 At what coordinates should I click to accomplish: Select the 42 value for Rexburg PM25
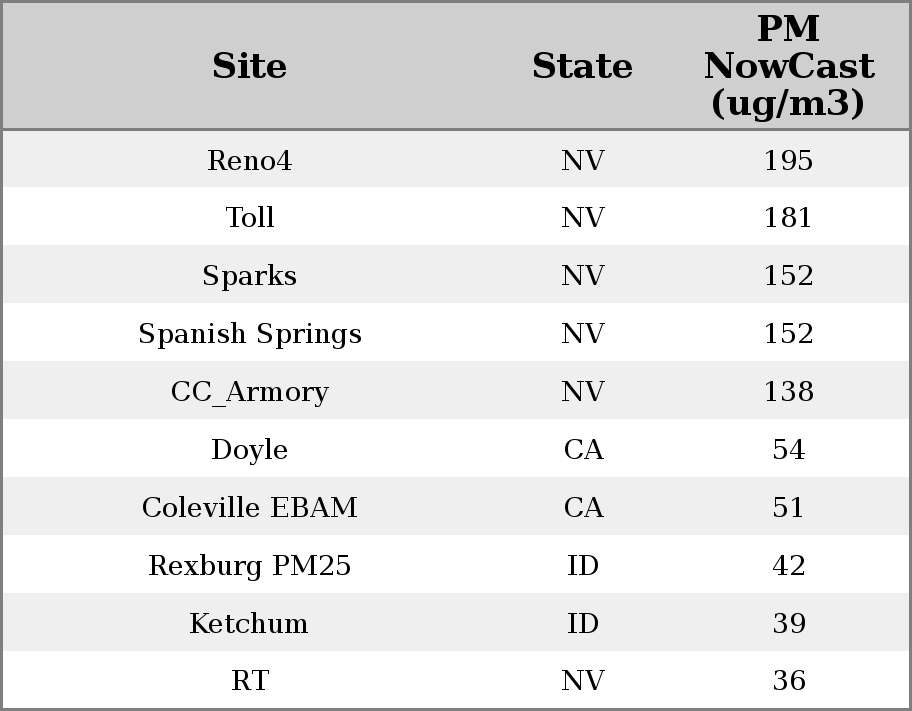tap(788, 566)
